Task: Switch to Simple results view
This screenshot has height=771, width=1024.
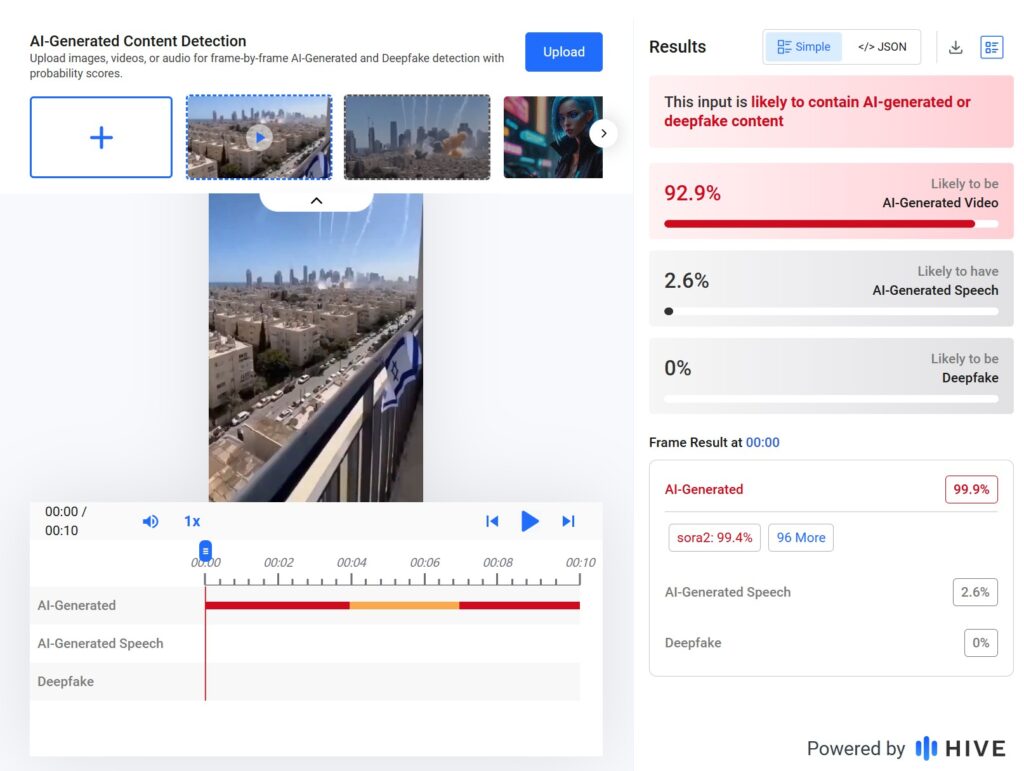Action: (804, 47)
